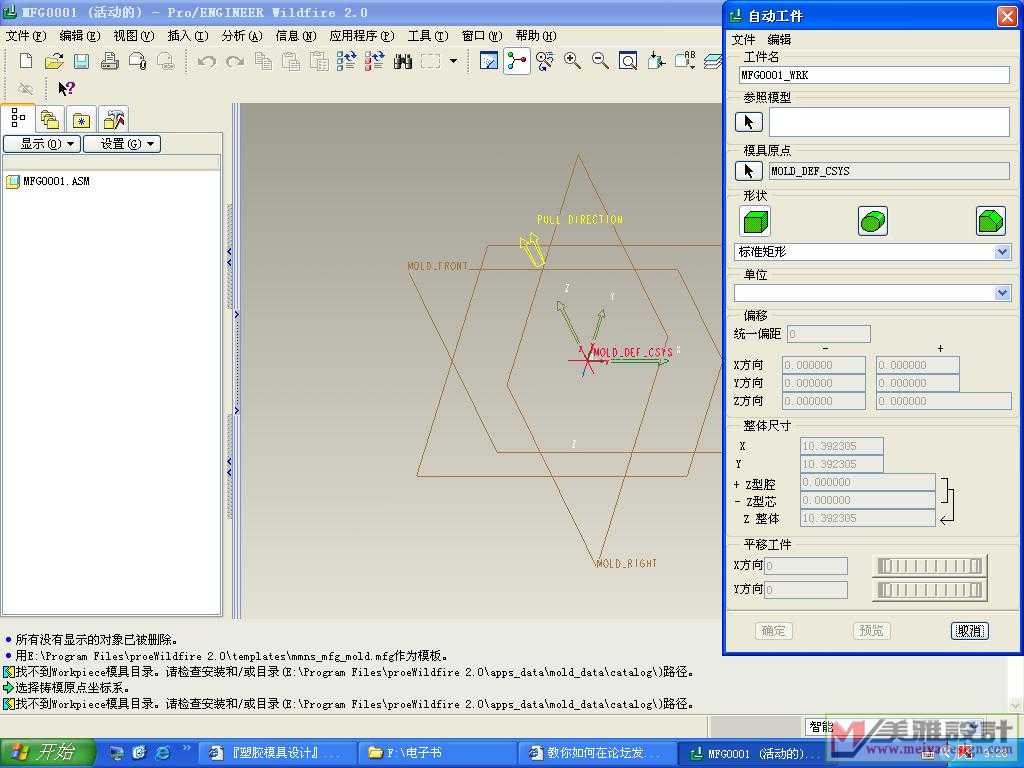Toggle the spin center display button
The height and width of the screenshot is (768, 1024).
pyautogui.click(x=516, y=61)
